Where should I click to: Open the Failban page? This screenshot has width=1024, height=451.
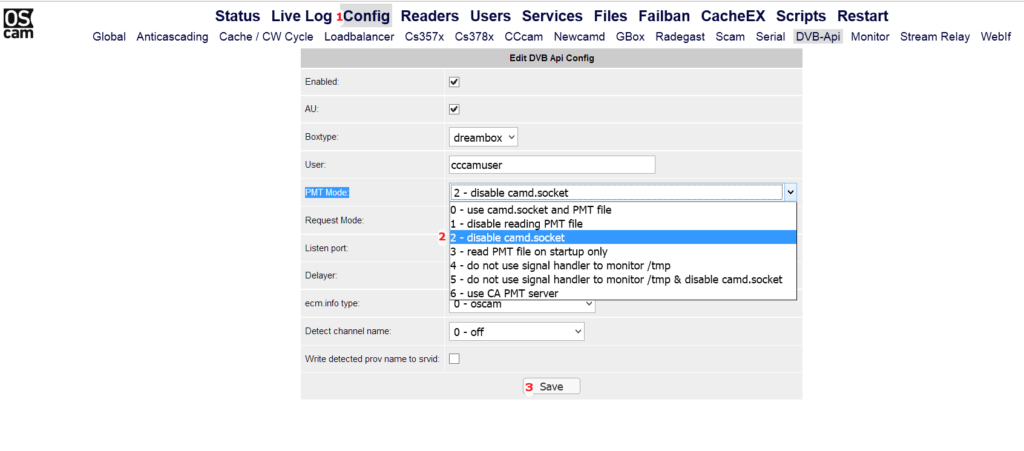coord(664,16)
